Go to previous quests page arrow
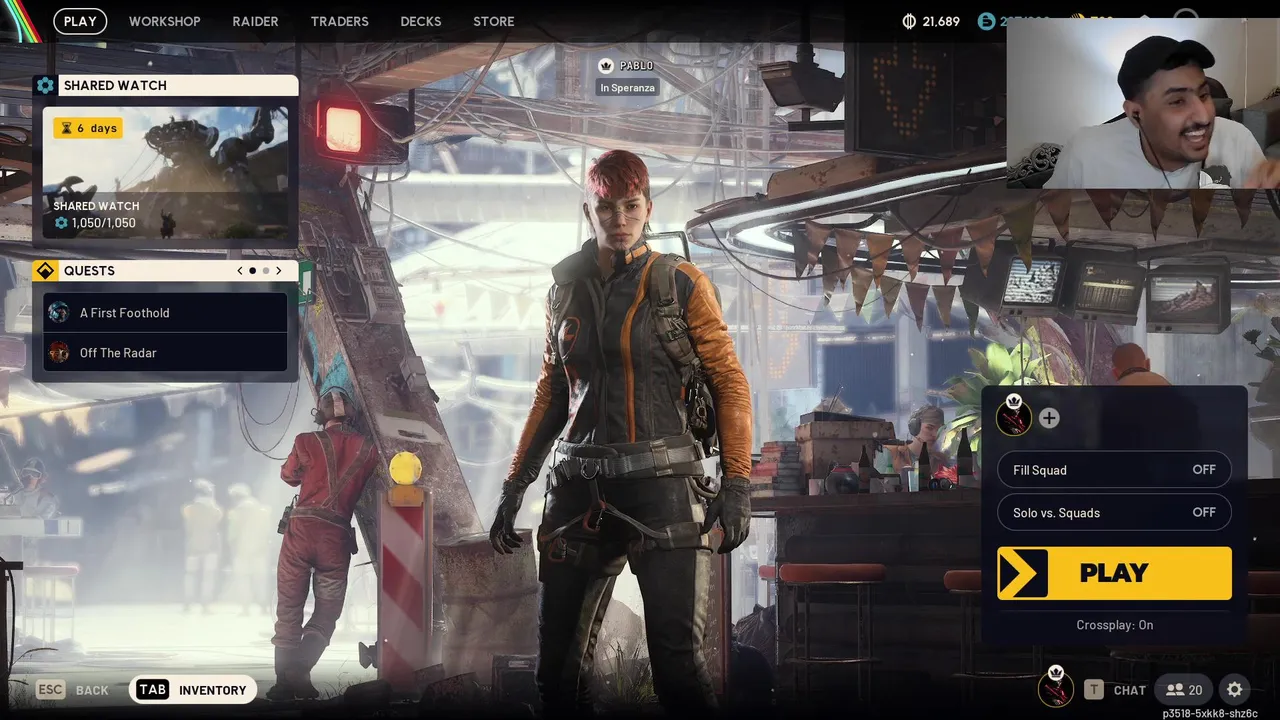 (x=240, y=271)
